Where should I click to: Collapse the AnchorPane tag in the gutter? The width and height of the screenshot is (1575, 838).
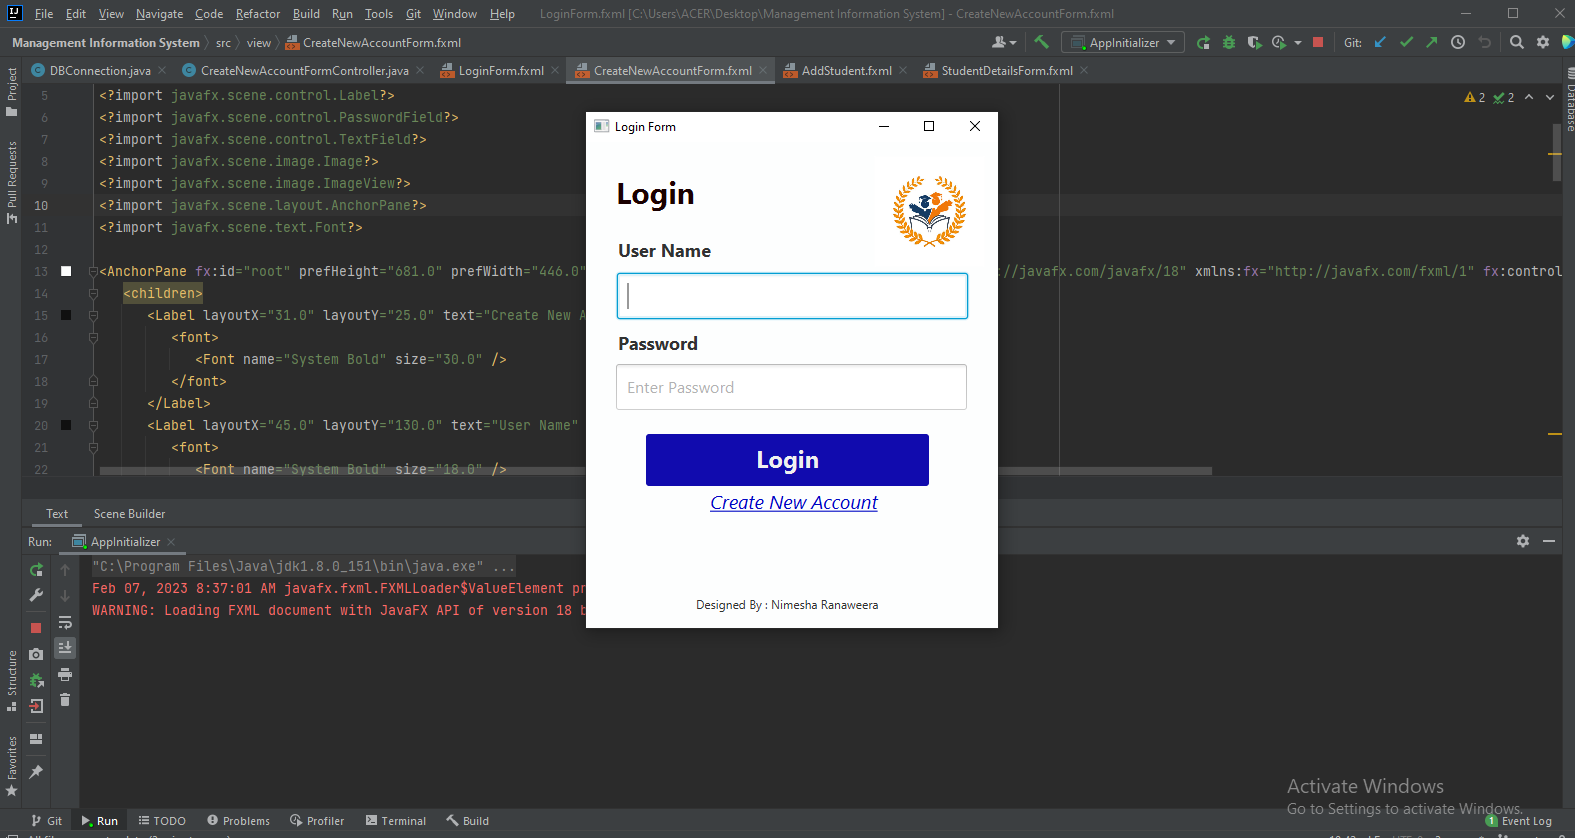pos(93,271)
